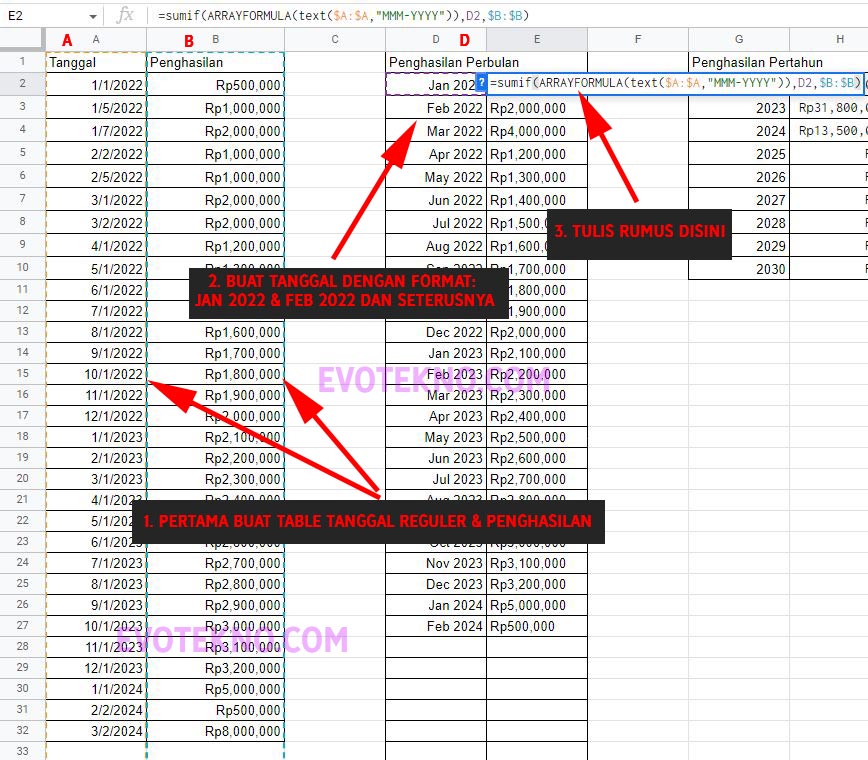The image size is (868, 760).
Task: Click the Tanggal header cell
Action: click(96, 63)
